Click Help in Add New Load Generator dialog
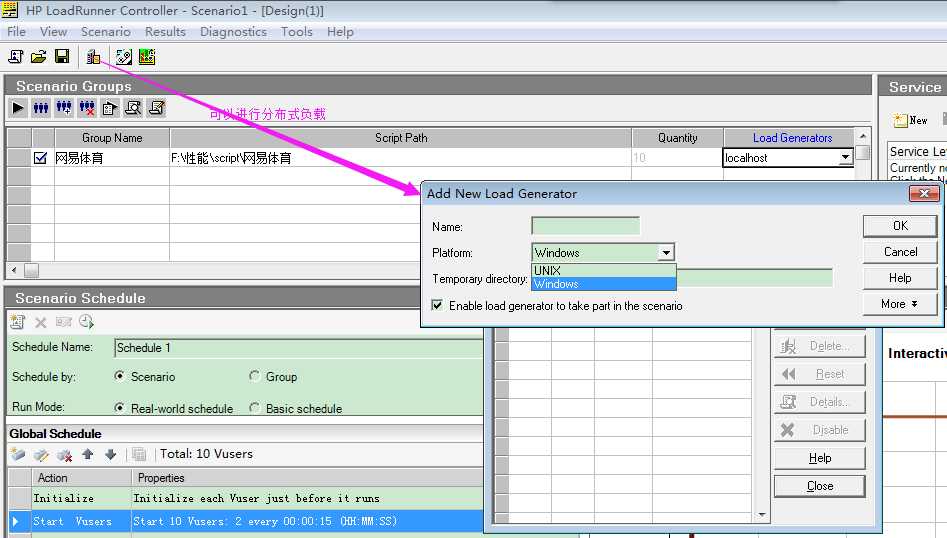Screen dimensions: 947x538 [x=900, y=278]
